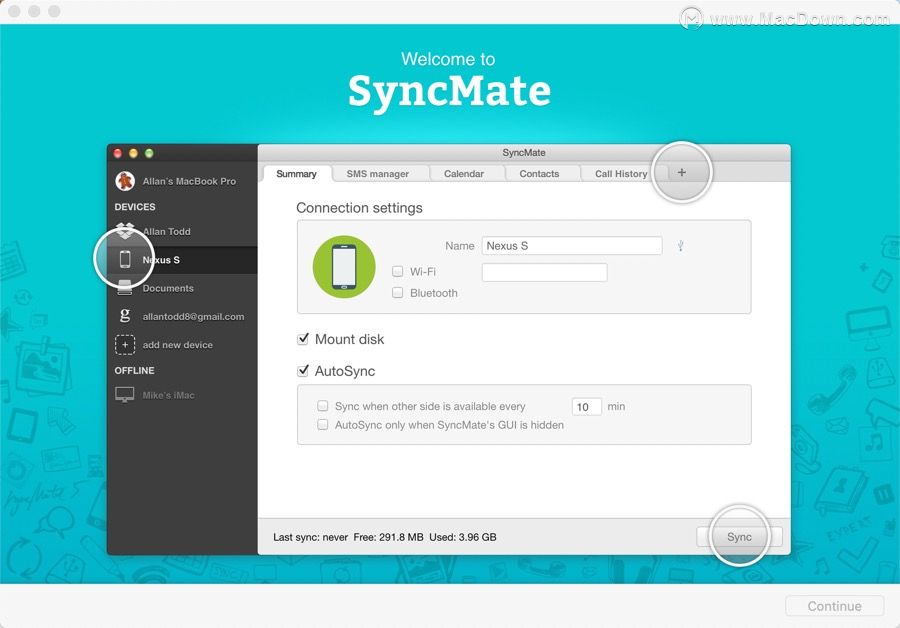Open the Summary tab

(x=296, y=173)
